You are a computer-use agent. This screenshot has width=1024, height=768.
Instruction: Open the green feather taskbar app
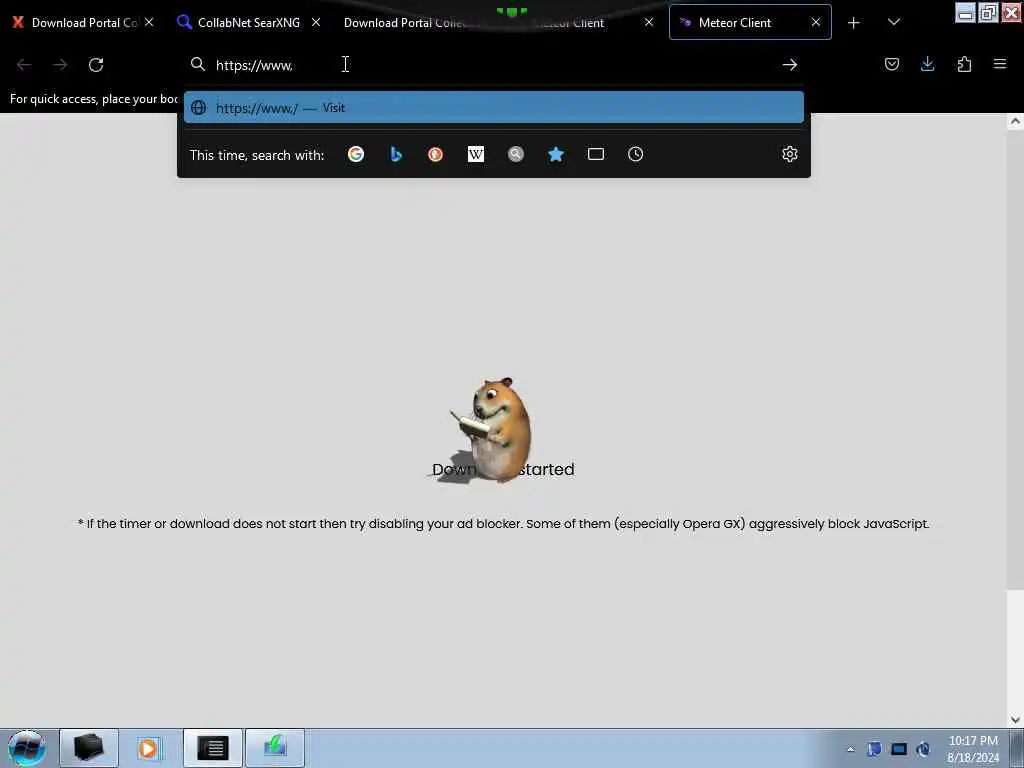point(275,748)
